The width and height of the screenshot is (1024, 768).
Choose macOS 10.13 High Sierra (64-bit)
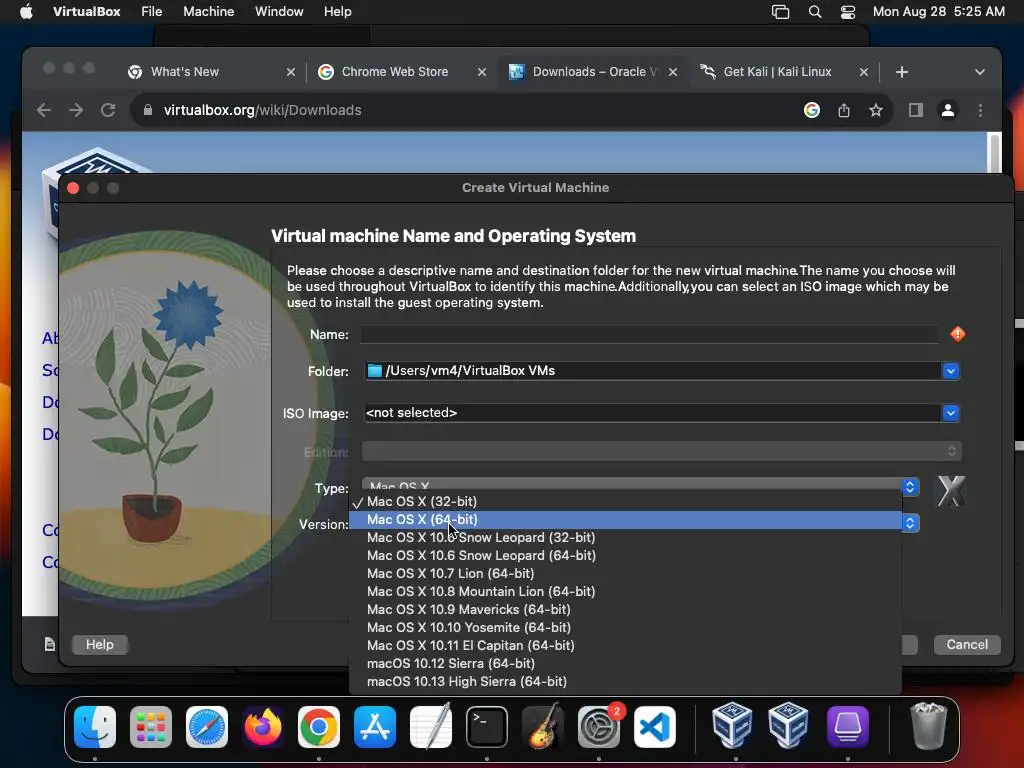[x=625, y=681]
